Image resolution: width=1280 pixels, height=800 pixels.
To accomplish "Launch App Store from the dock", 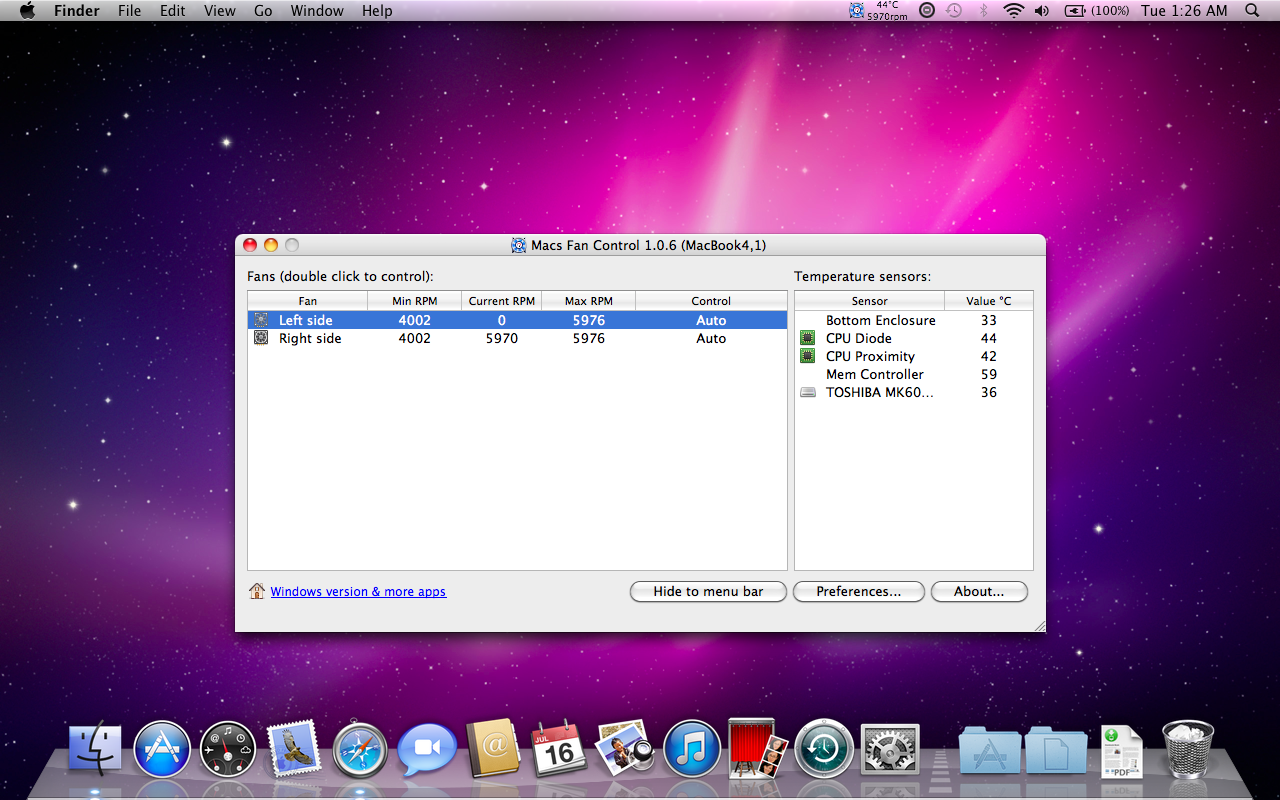I will [x=162, y=749].
